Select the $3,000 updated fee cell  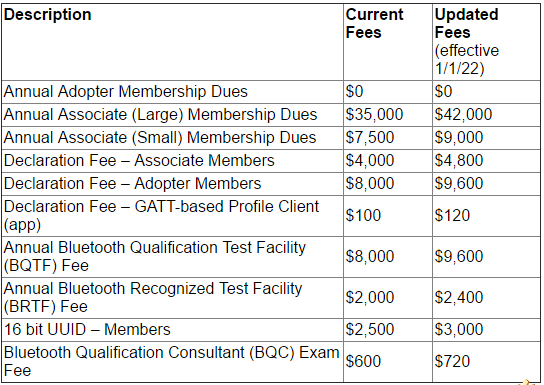pos(486,330)
